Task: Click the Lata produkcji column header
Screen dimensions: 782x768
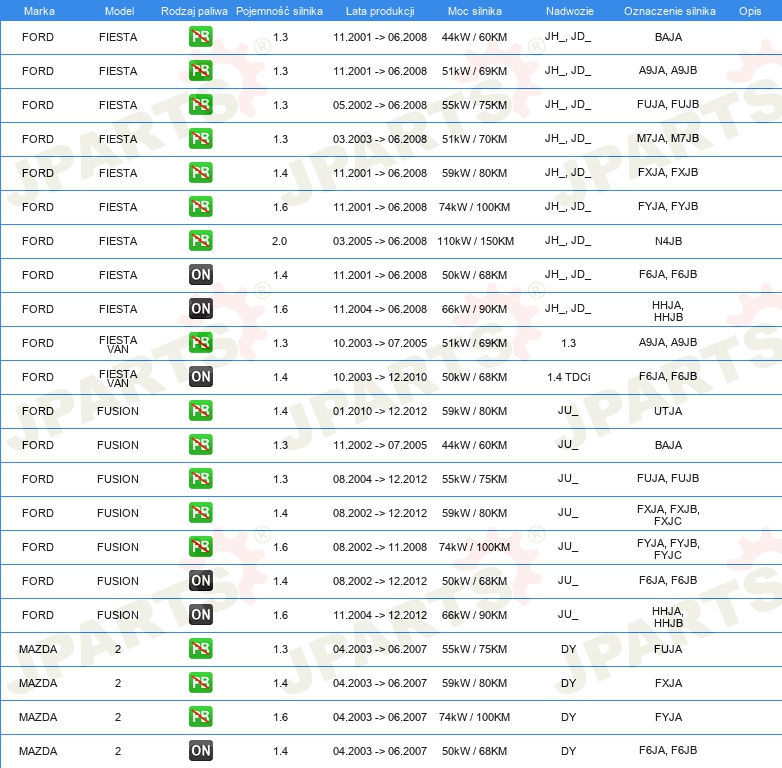Action: (380, 11)
